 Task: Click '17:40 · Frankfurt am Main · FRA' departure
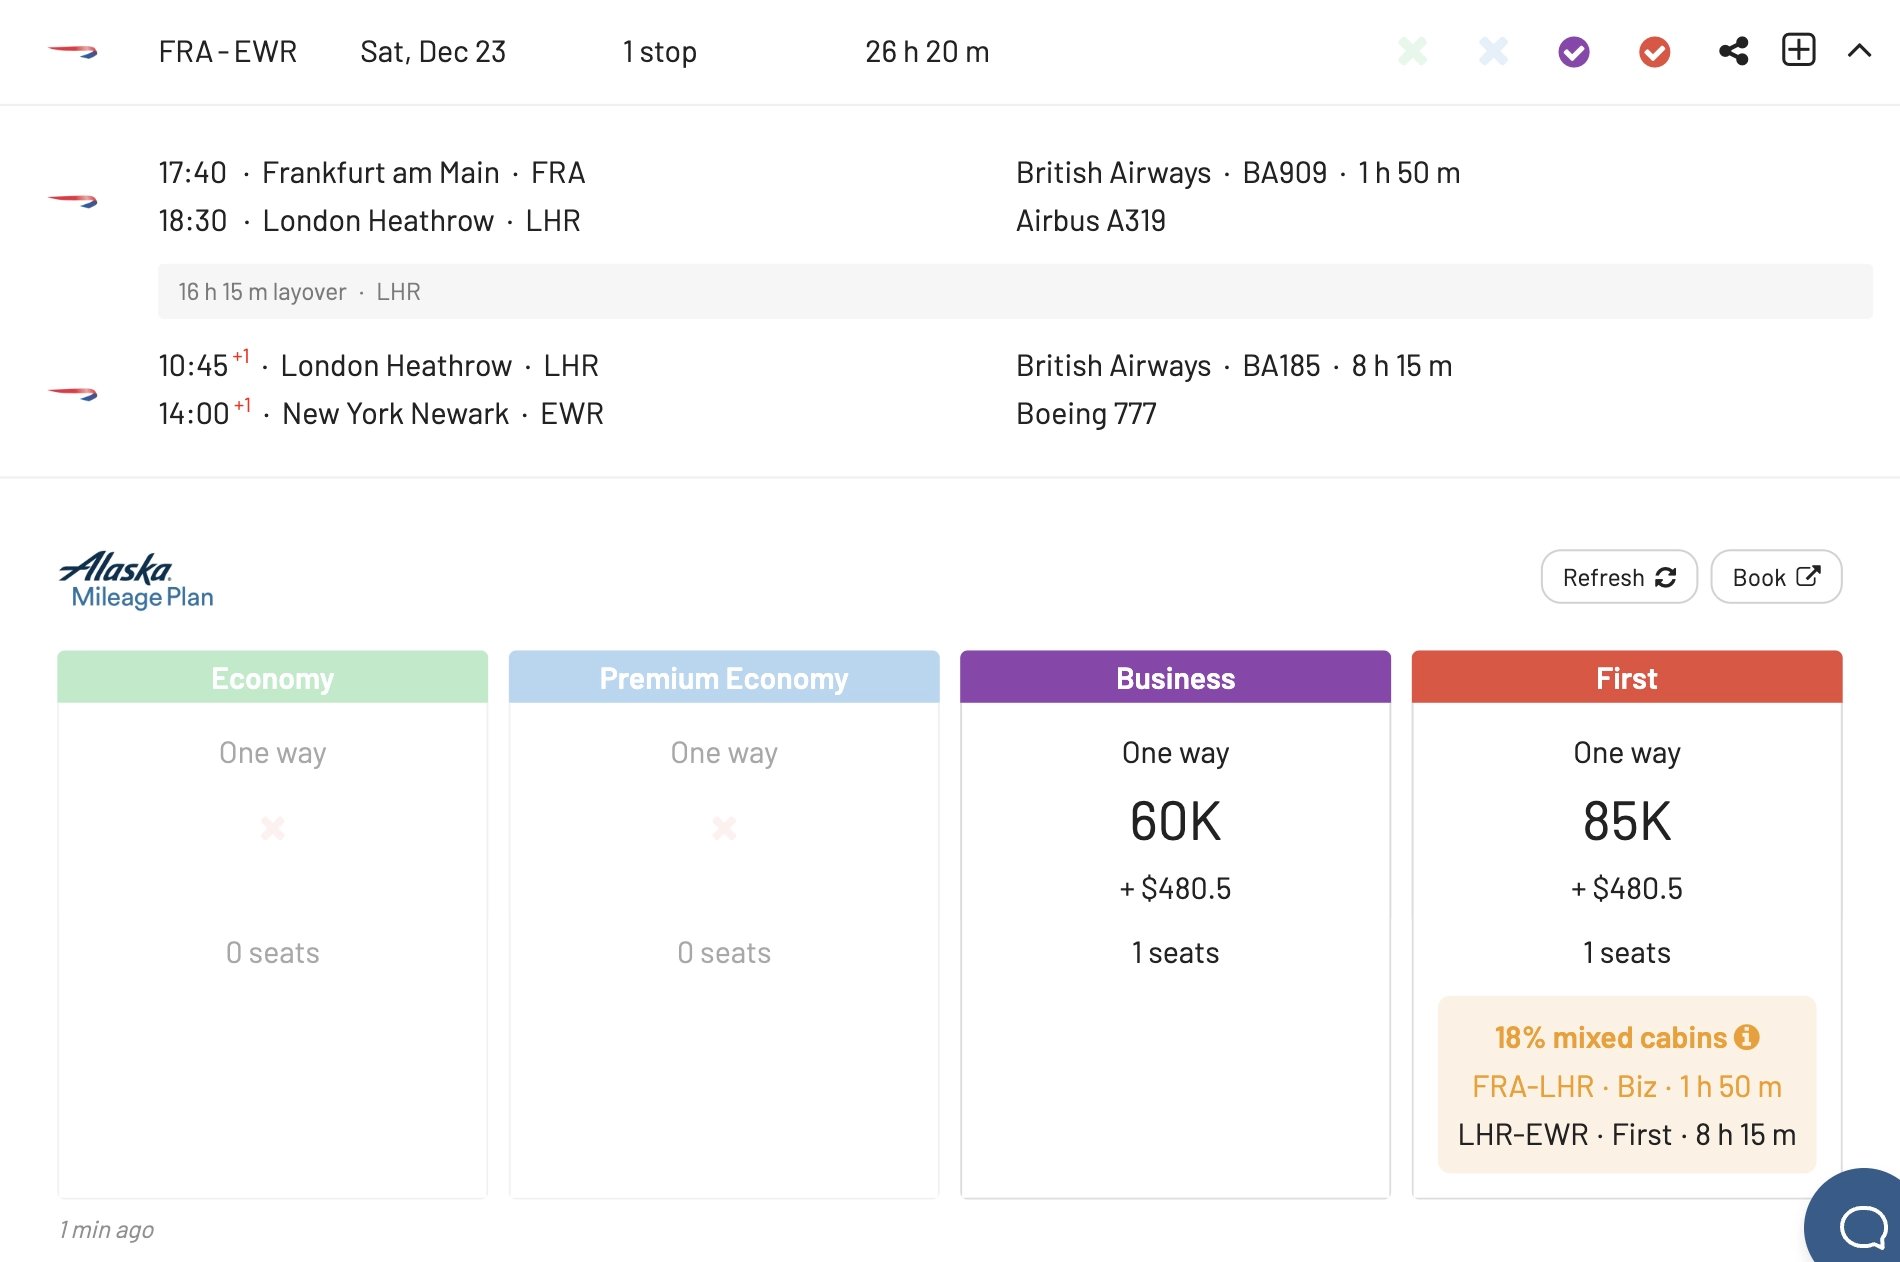coord(371,173)
